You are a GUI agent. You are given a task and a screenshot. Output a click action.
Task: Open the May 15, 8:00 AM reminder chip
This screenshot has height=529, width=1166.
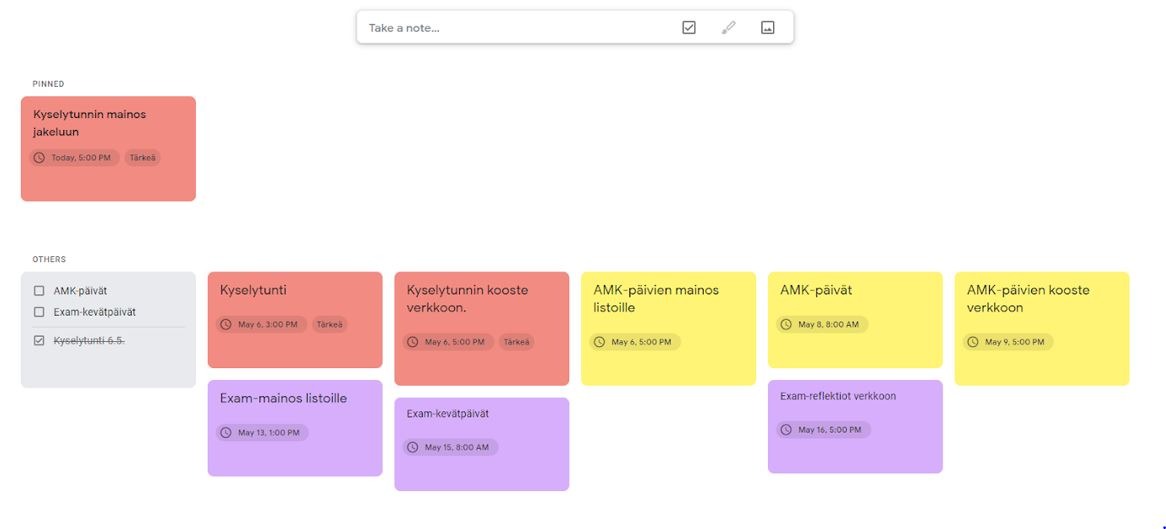[x=449, y=447]
